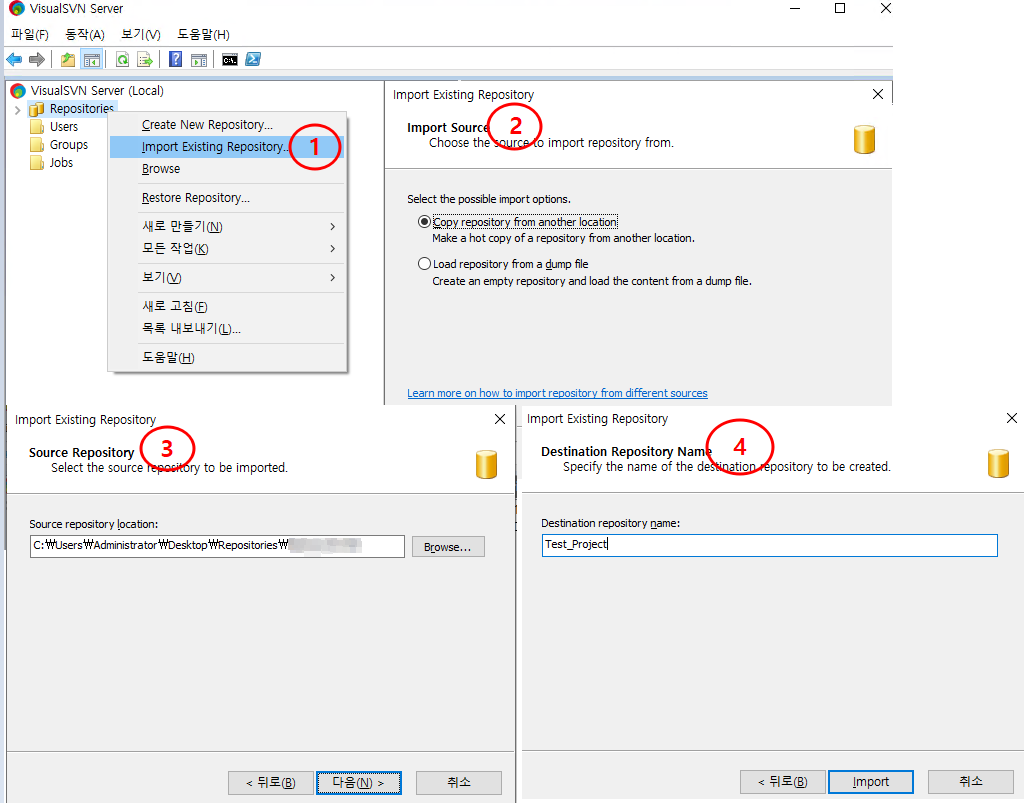Click the Destination repository name field
Screen dimensions: 1026x803
[770, 545]
